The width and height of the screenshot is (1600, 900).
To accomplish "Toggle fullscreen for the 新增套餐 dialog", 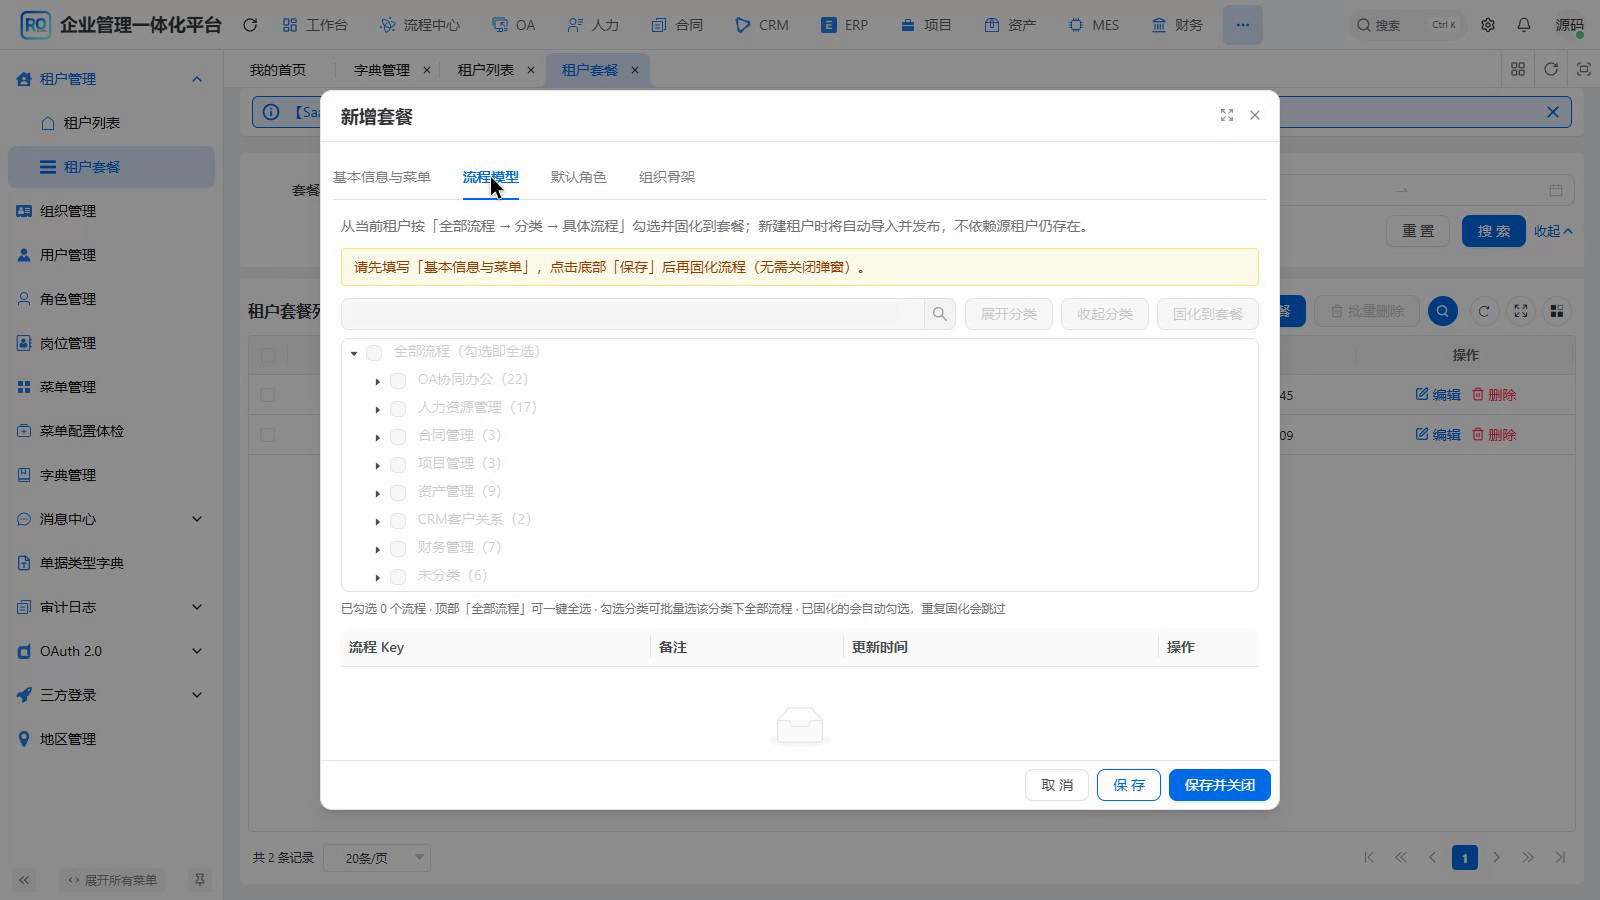I will 1227,115.
